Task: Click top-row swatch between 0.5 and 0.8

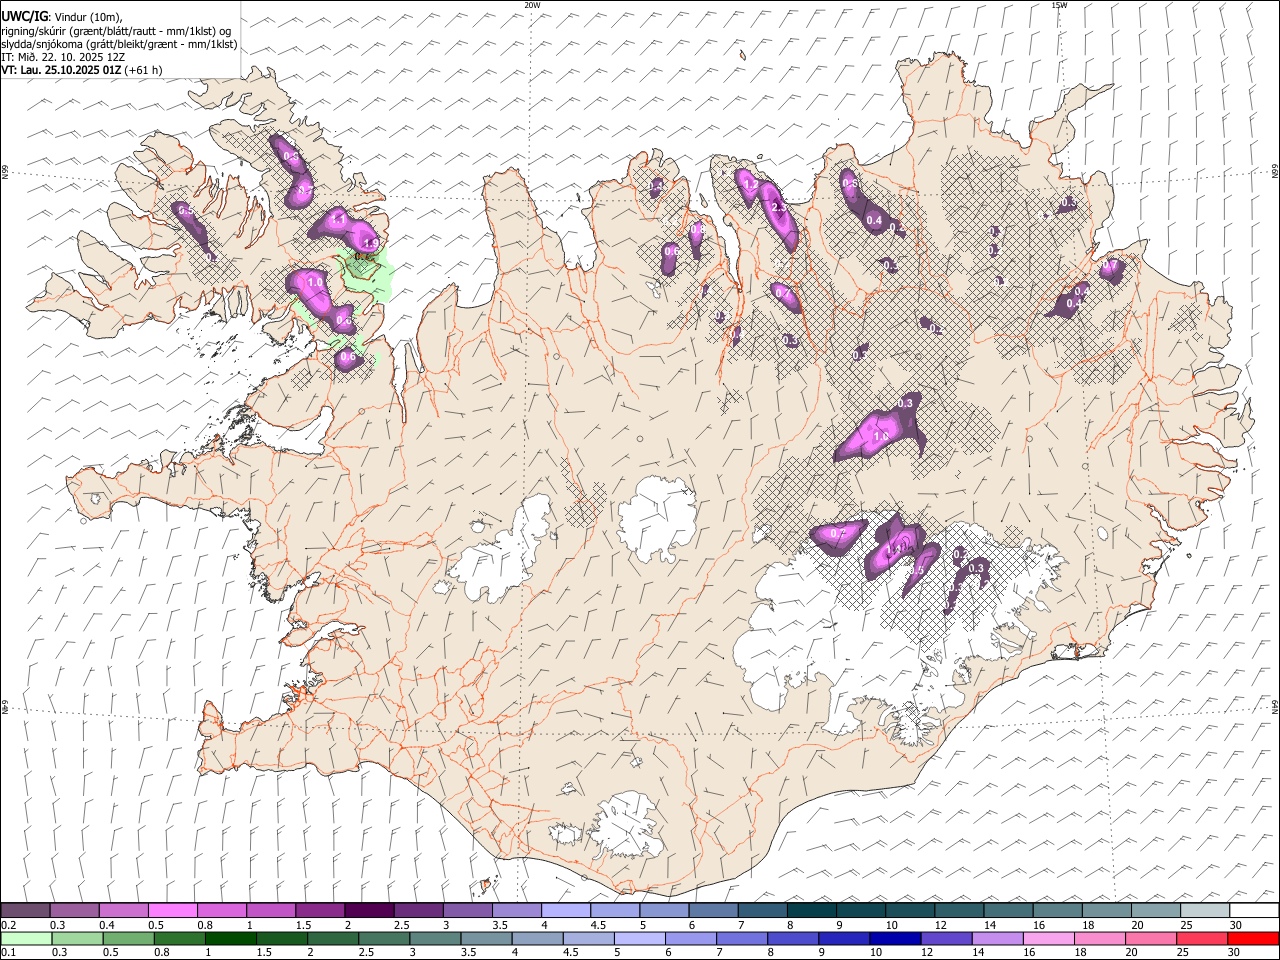Action: (x=173, y=911)
